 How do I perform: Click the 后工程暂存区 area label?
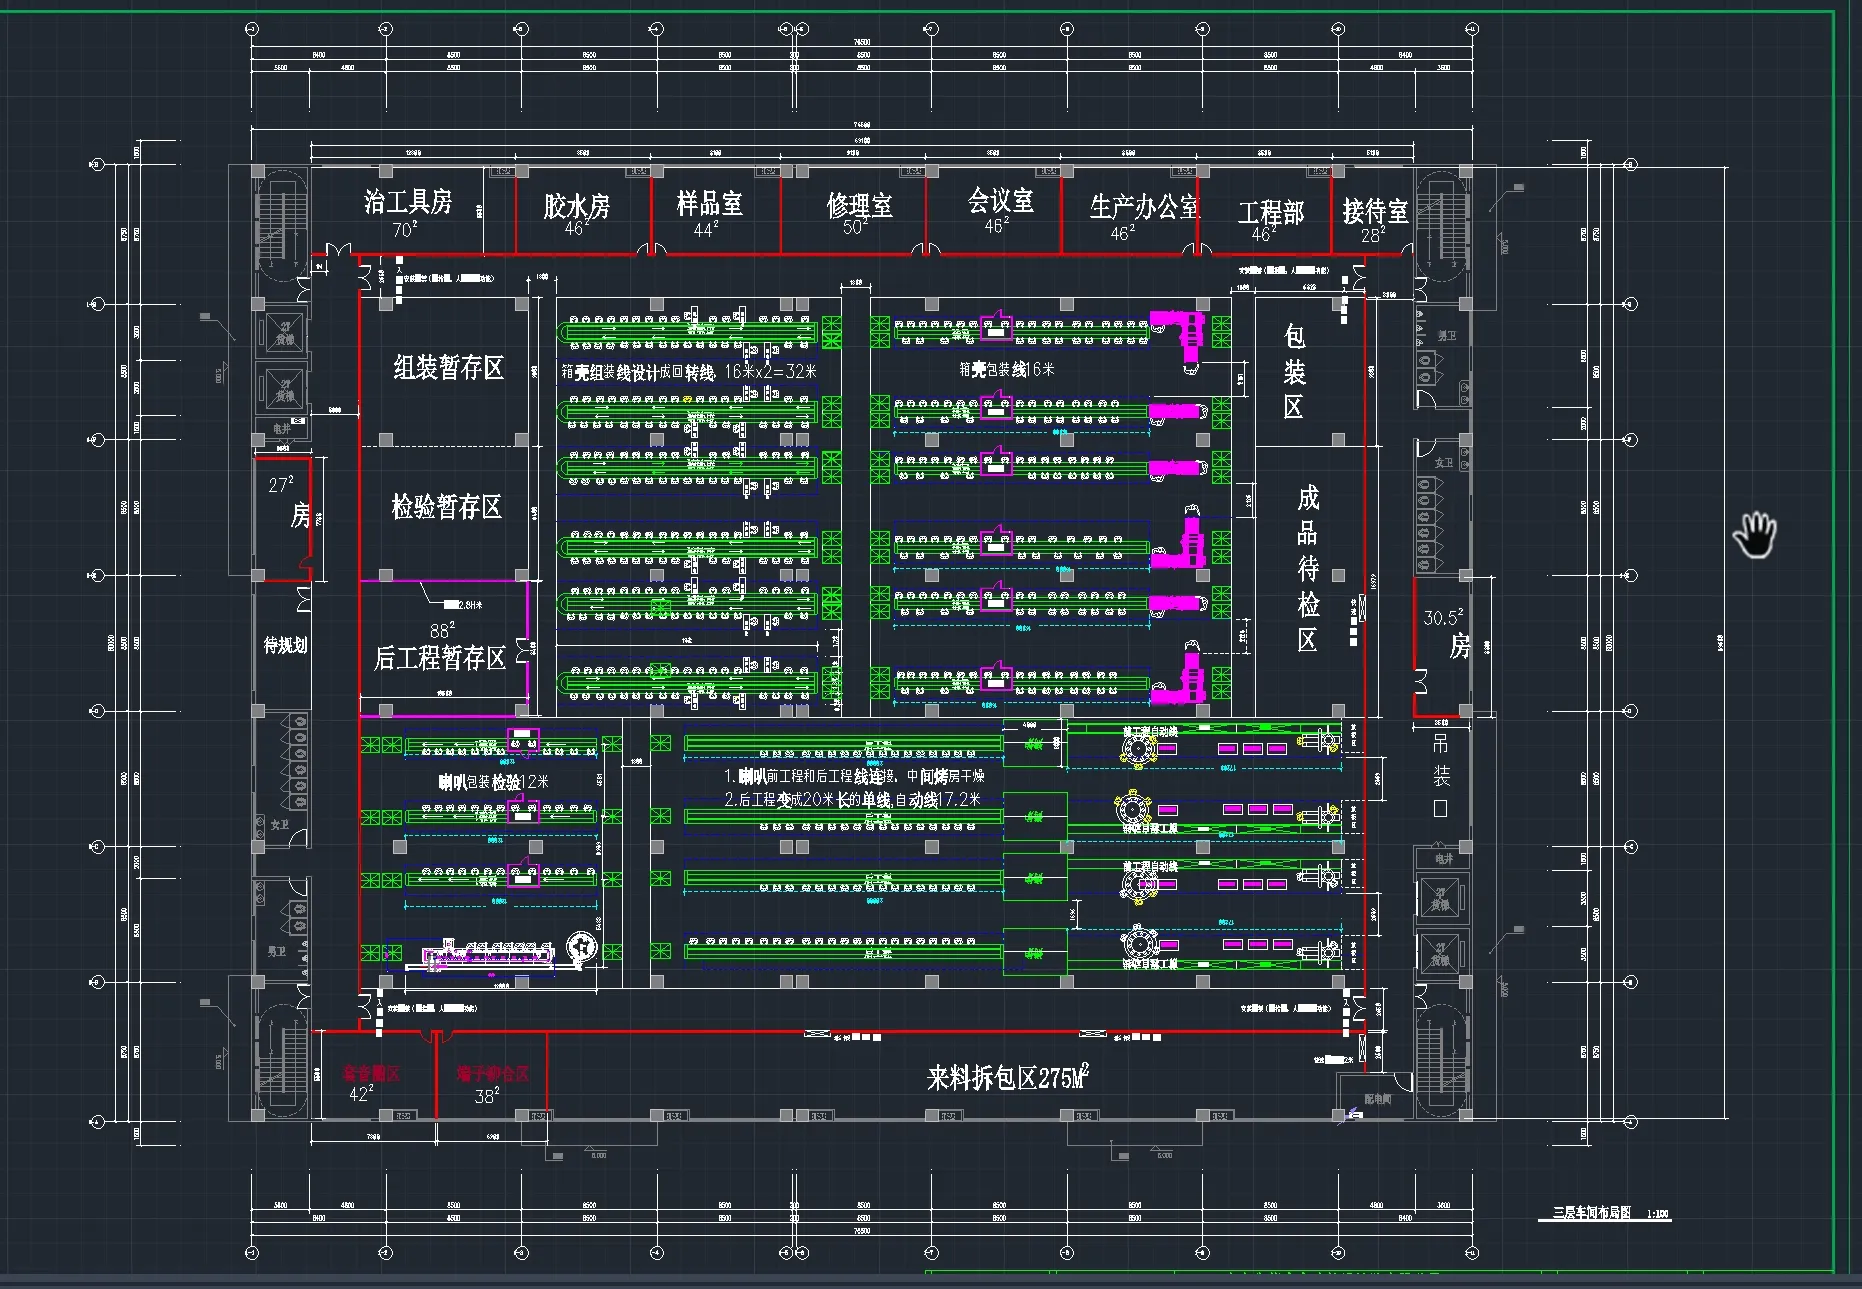click(x=440, y=658)
